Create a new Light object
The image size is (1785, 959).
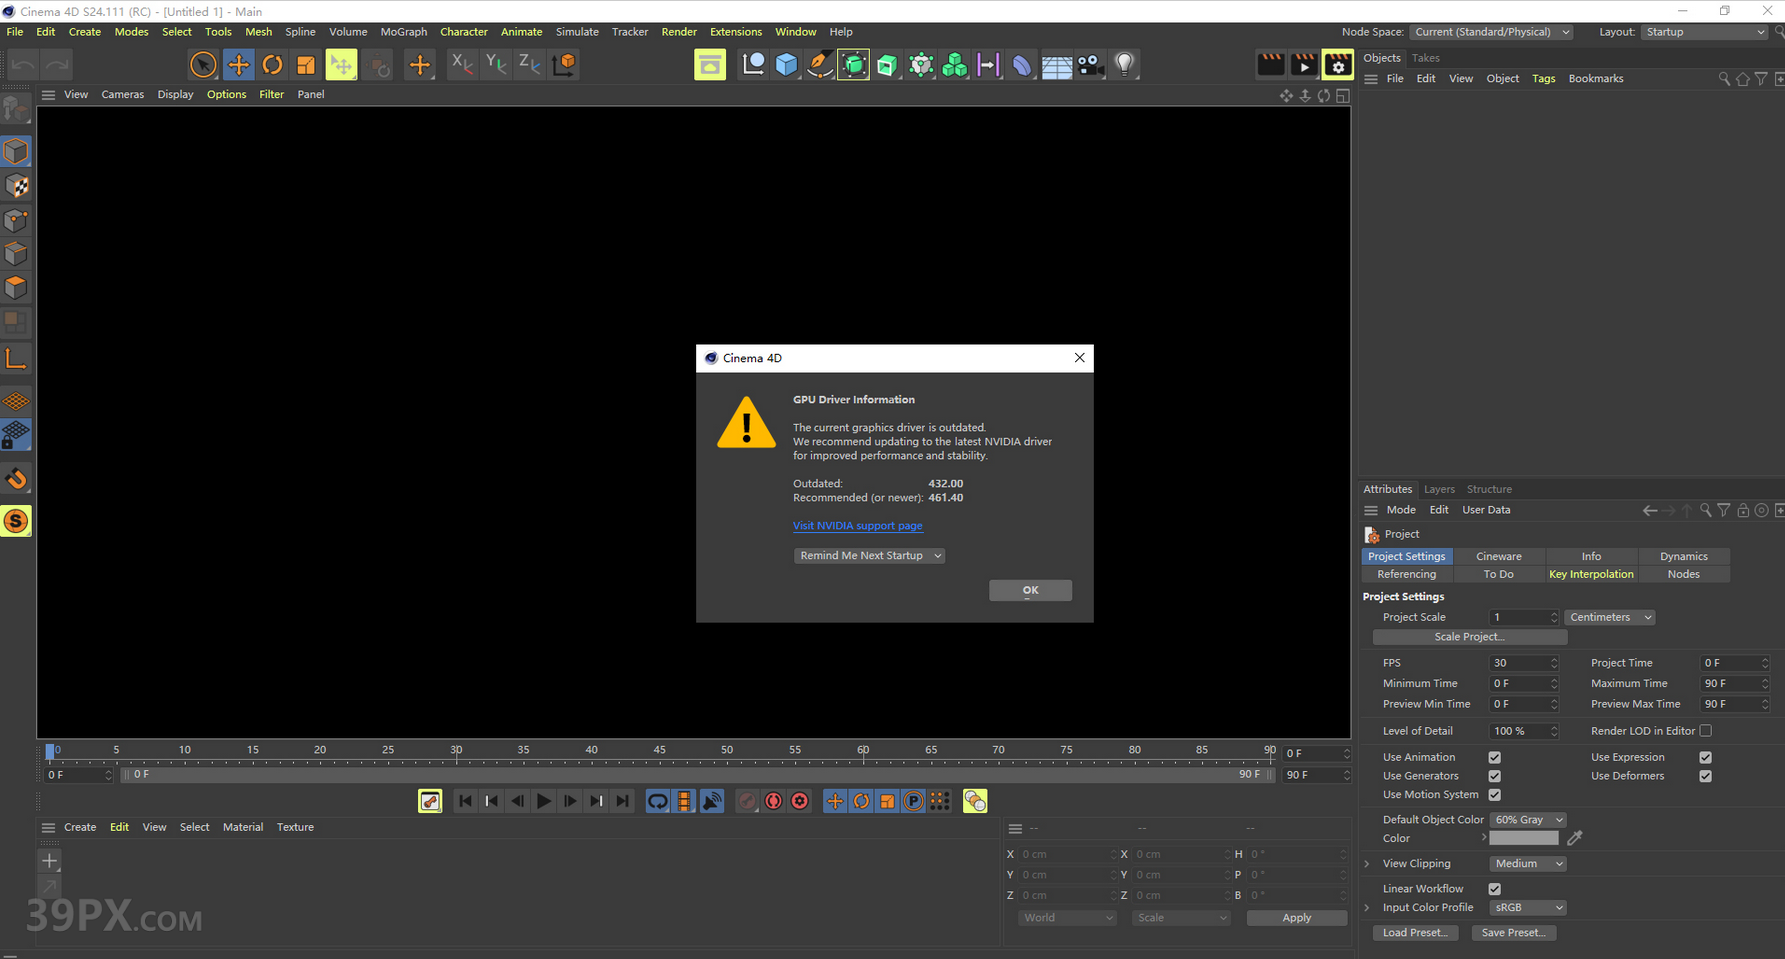(x=1124, y=64)
